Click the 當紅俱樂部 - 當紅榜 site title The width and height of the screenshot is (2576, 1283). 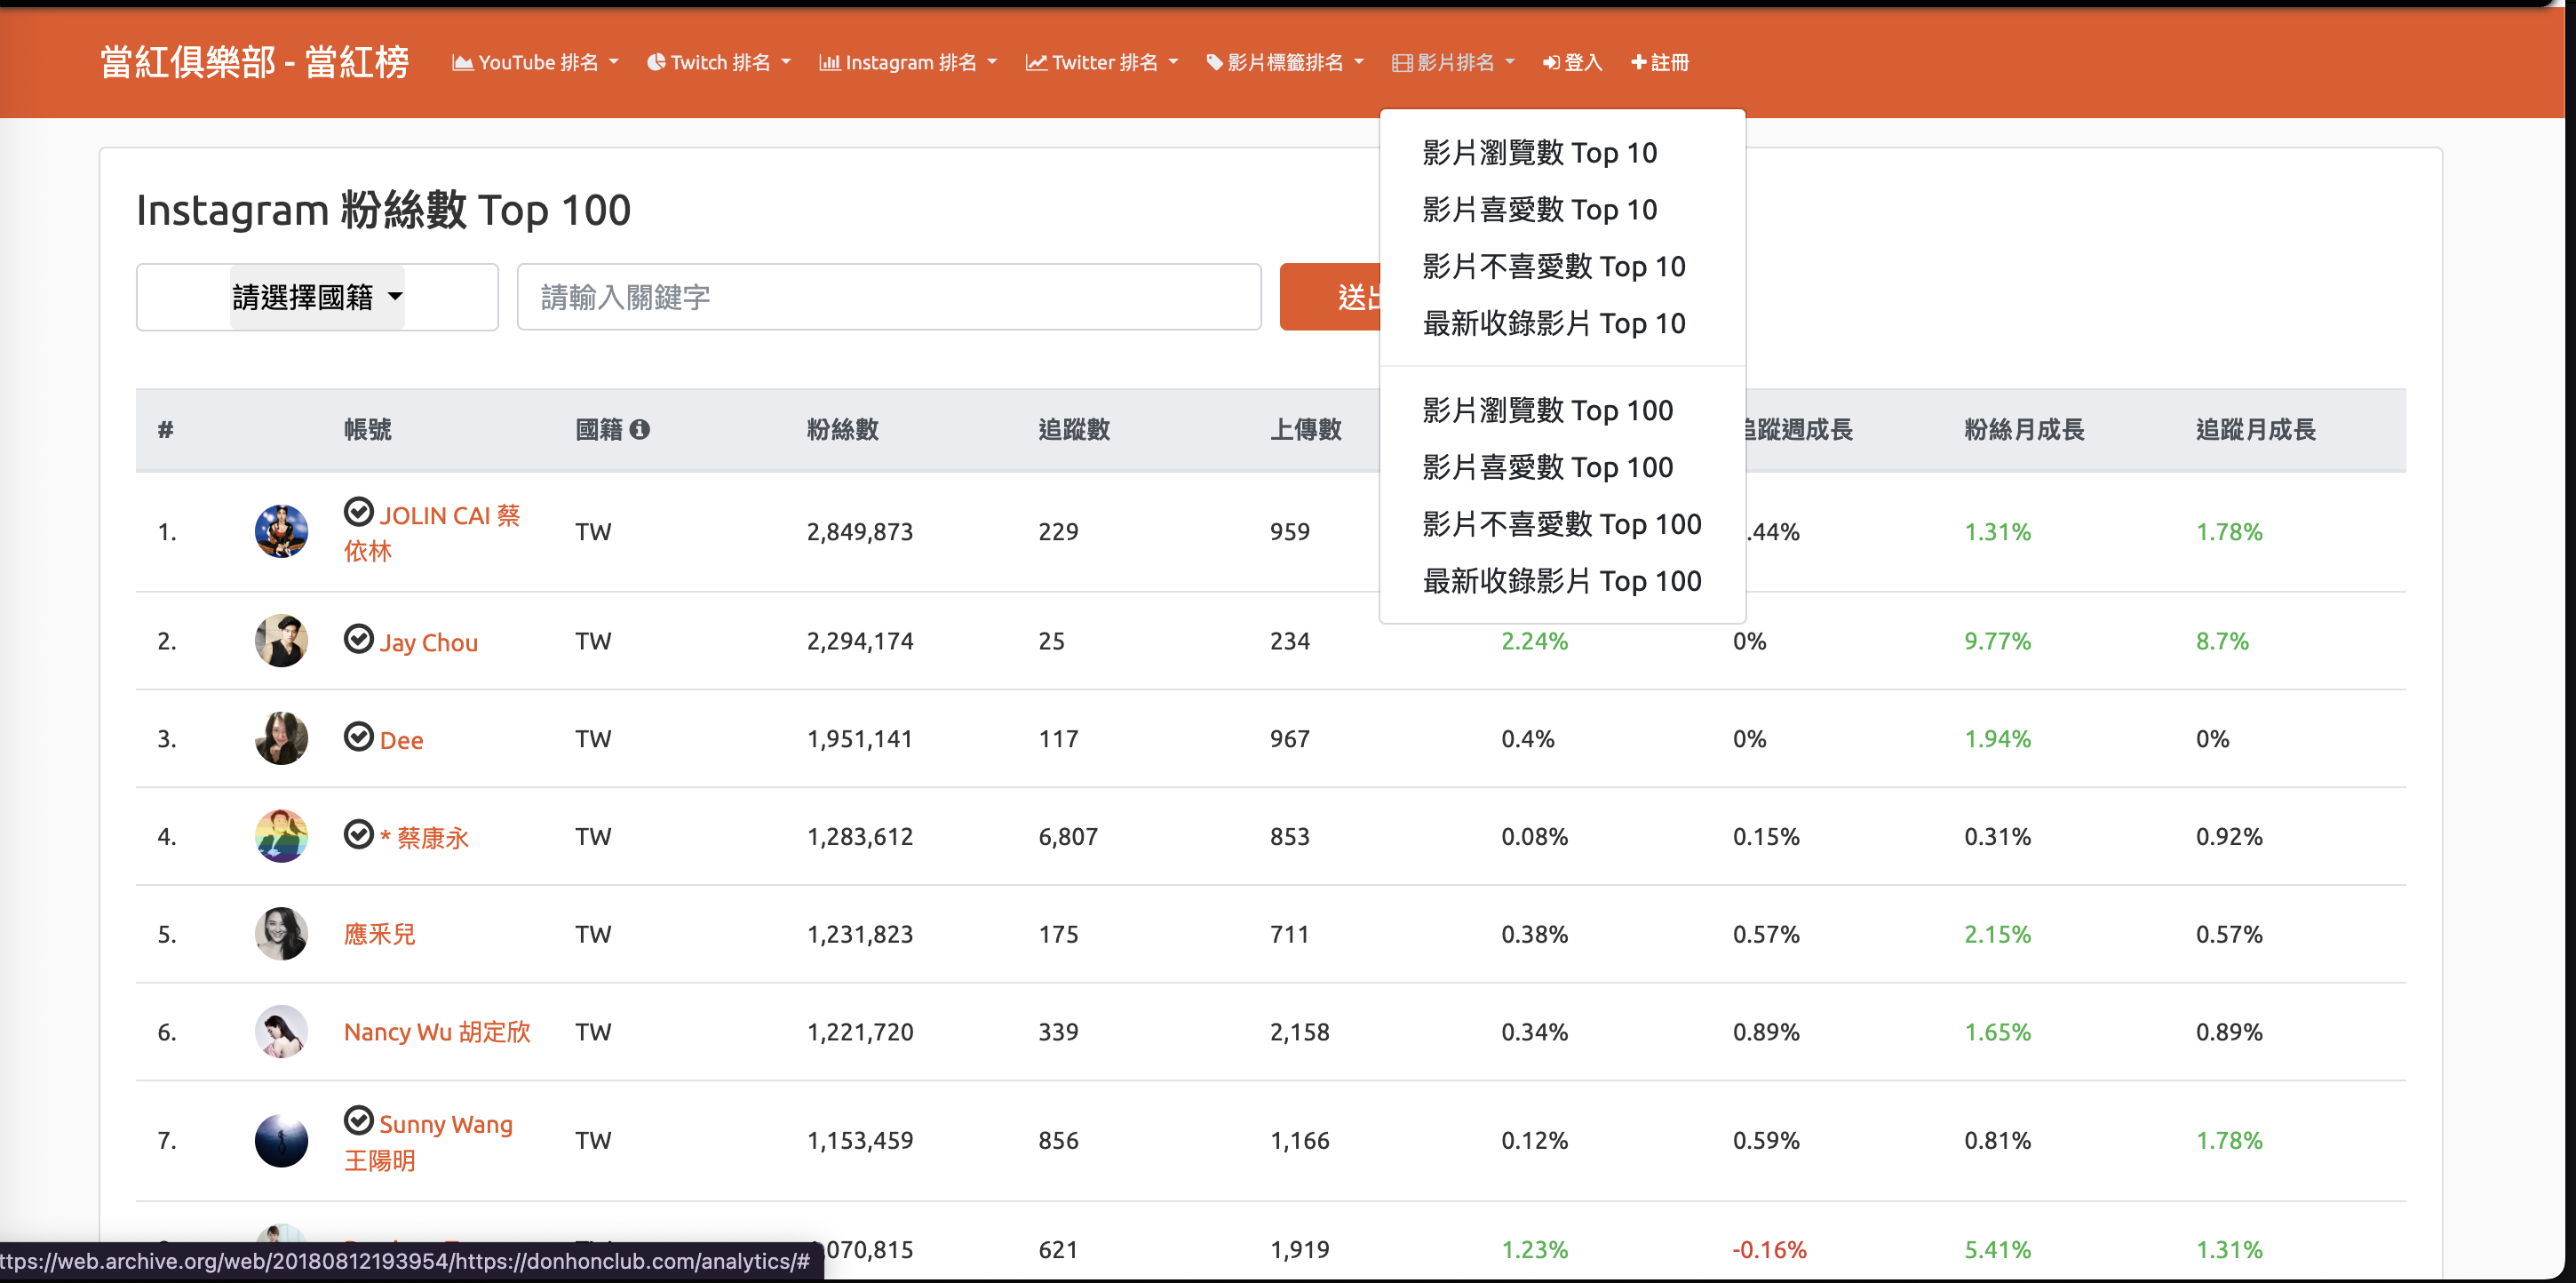click(x=255, y=62)
